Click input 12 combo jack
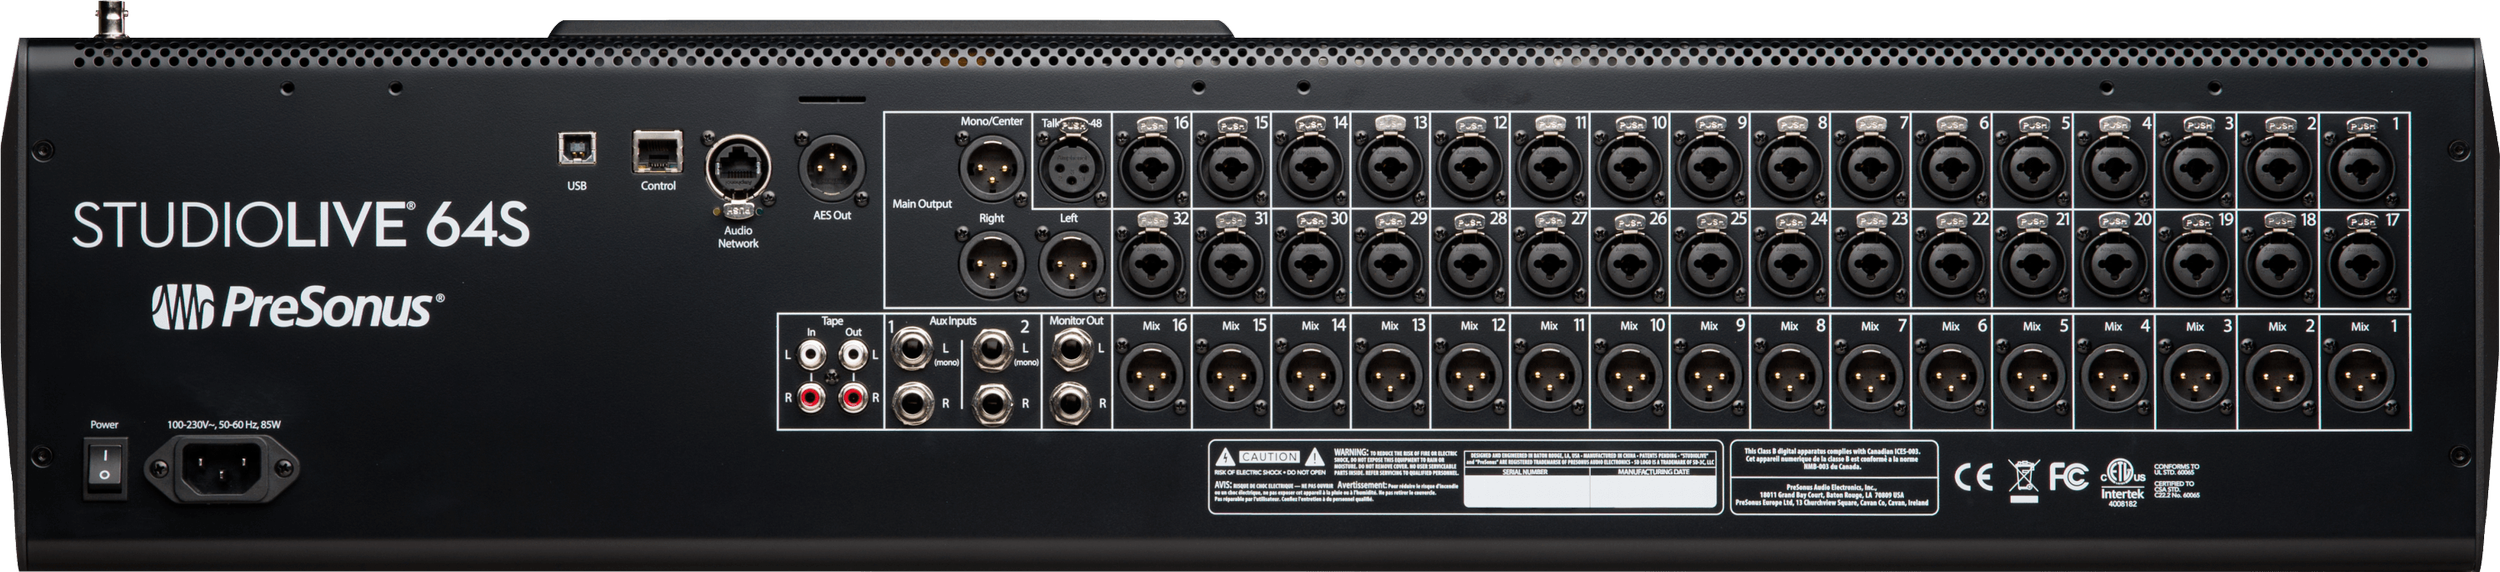The image size is (2500, 572). point(1470,169)
